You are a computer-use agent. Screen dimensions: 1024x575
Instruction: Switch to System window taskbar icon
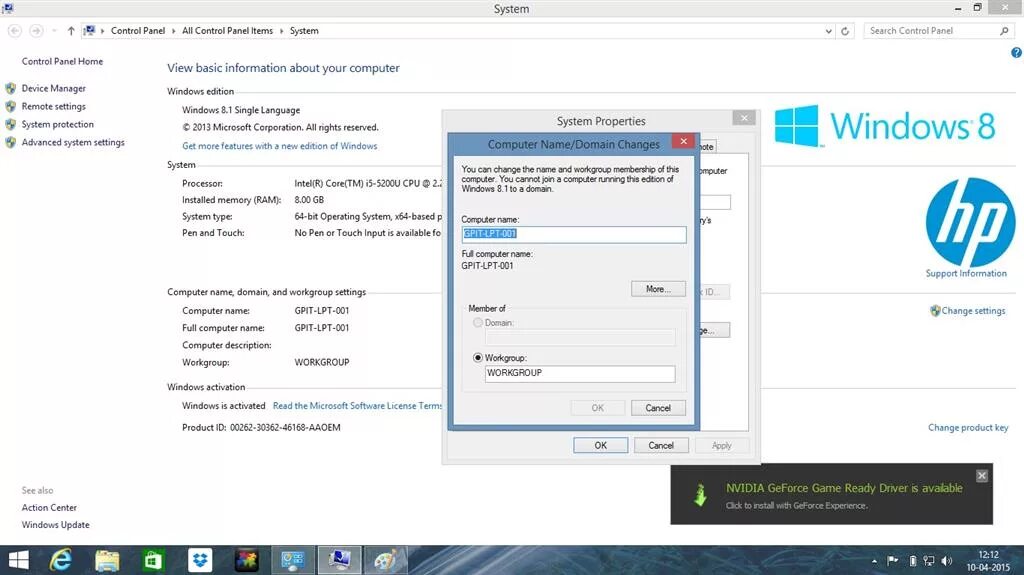point(340,561)
